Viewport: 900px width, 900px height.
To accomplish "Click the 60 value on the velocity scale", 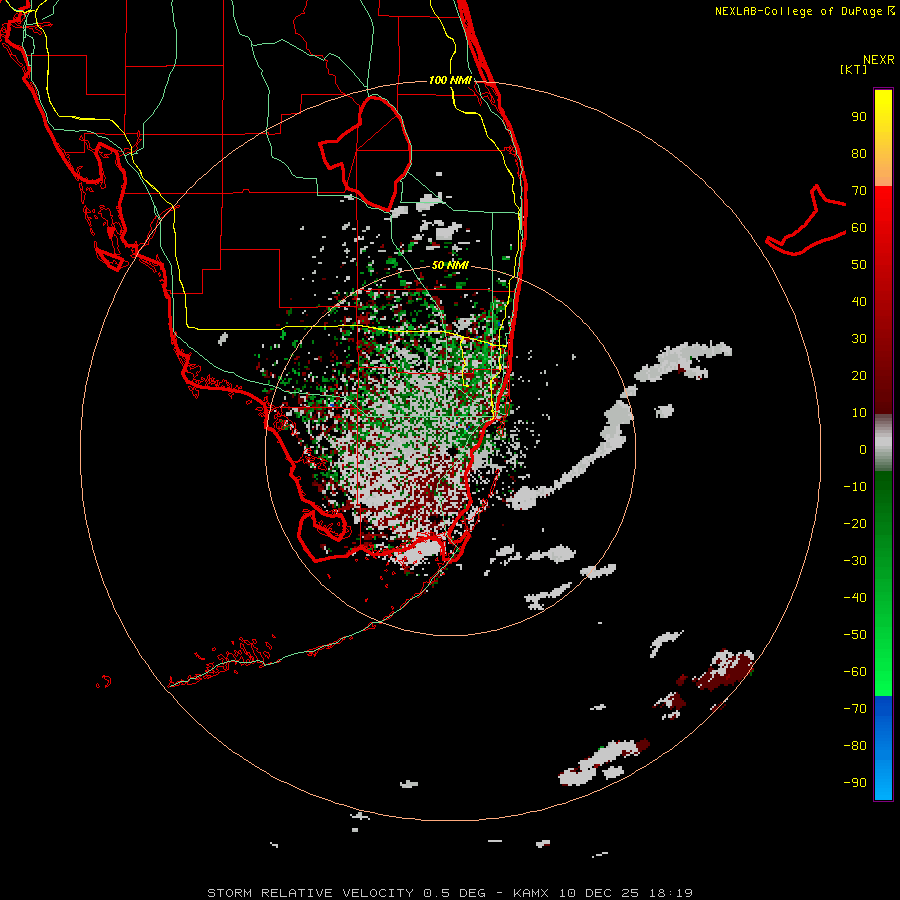I will click(859, 228).
